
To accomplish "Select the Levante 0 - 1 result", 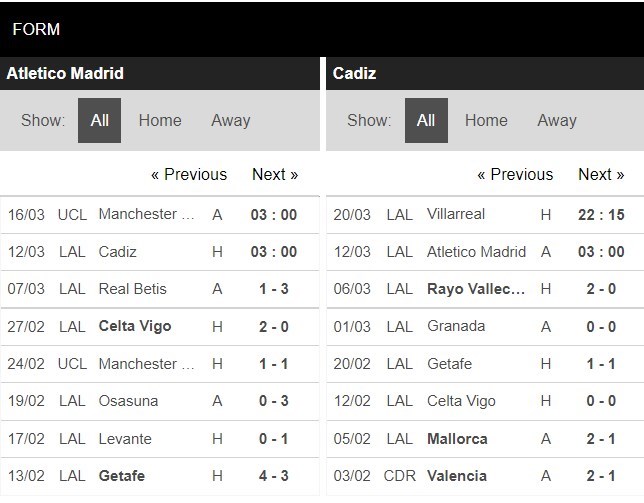I will [x=160, y=439].
